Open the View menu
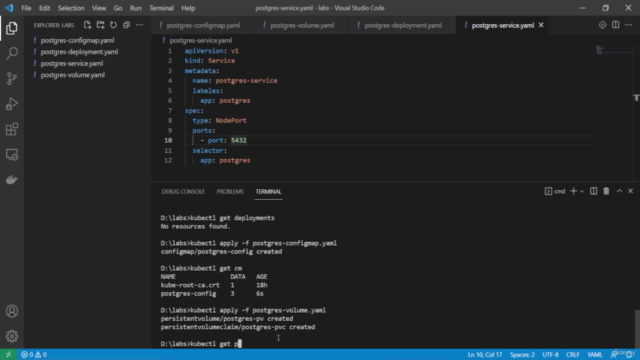Screen dimensions: 640x360 99,8
